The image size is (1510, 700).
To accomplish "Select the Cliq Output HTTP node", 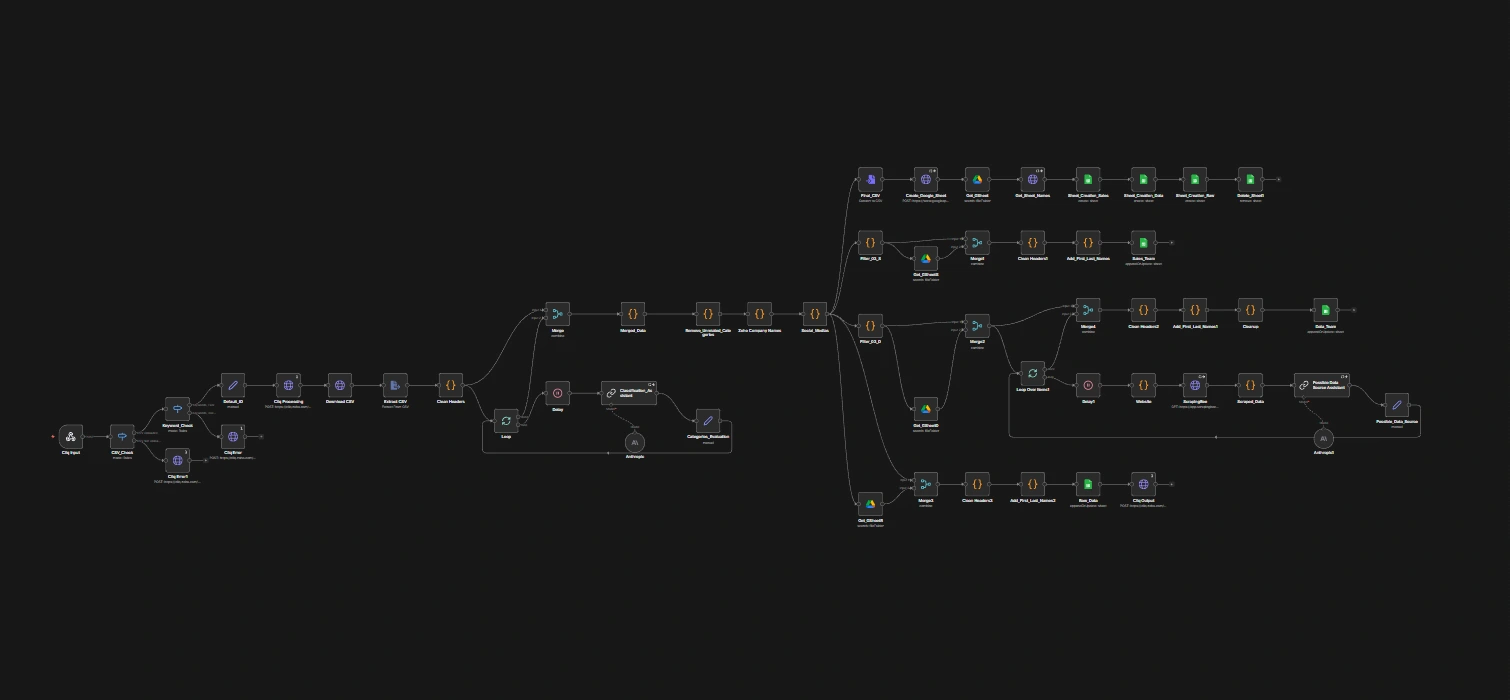I will 1144,484.
